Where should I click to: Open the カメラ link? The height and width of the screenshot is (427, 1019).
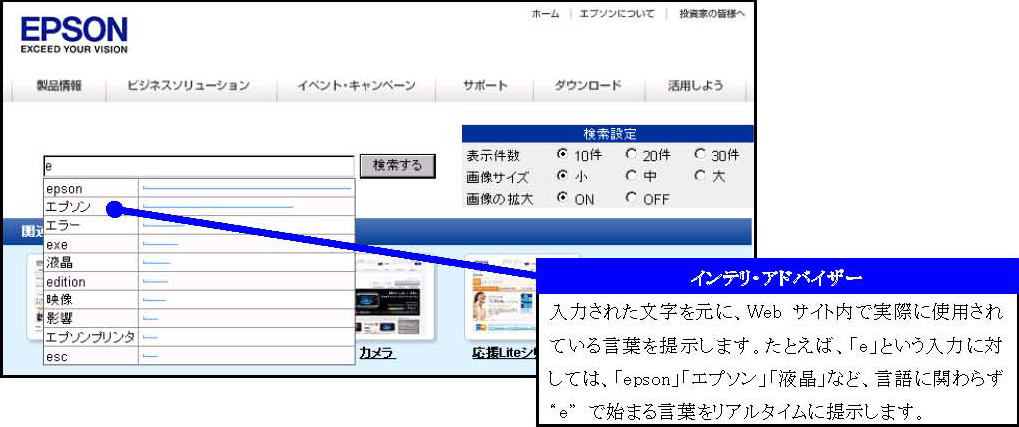[x=378, y=354]
